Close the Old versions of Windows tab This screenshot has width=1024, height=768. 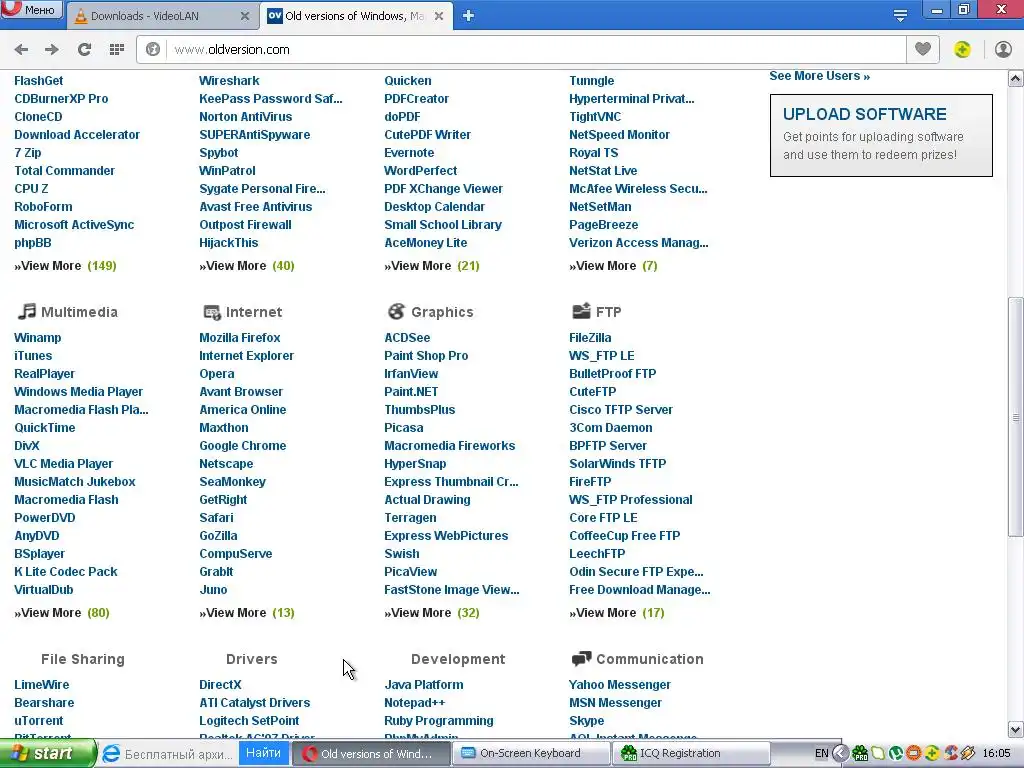click(x=439, y=16)
